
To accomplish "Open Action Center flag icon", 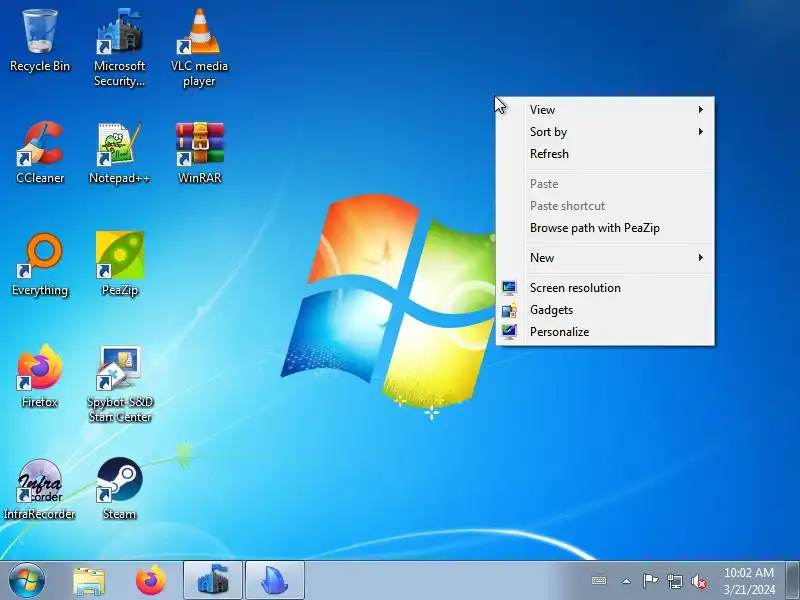I will coord(650,581).
